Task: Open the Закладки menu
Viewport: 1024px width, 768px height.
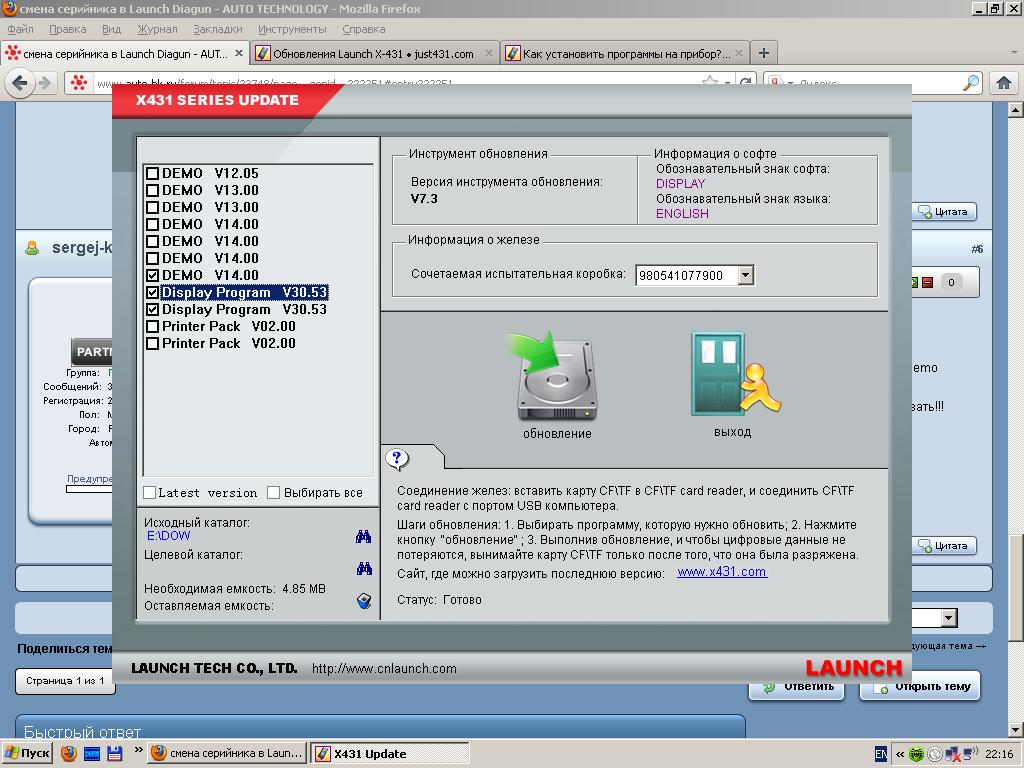Action: pos(218,29)
